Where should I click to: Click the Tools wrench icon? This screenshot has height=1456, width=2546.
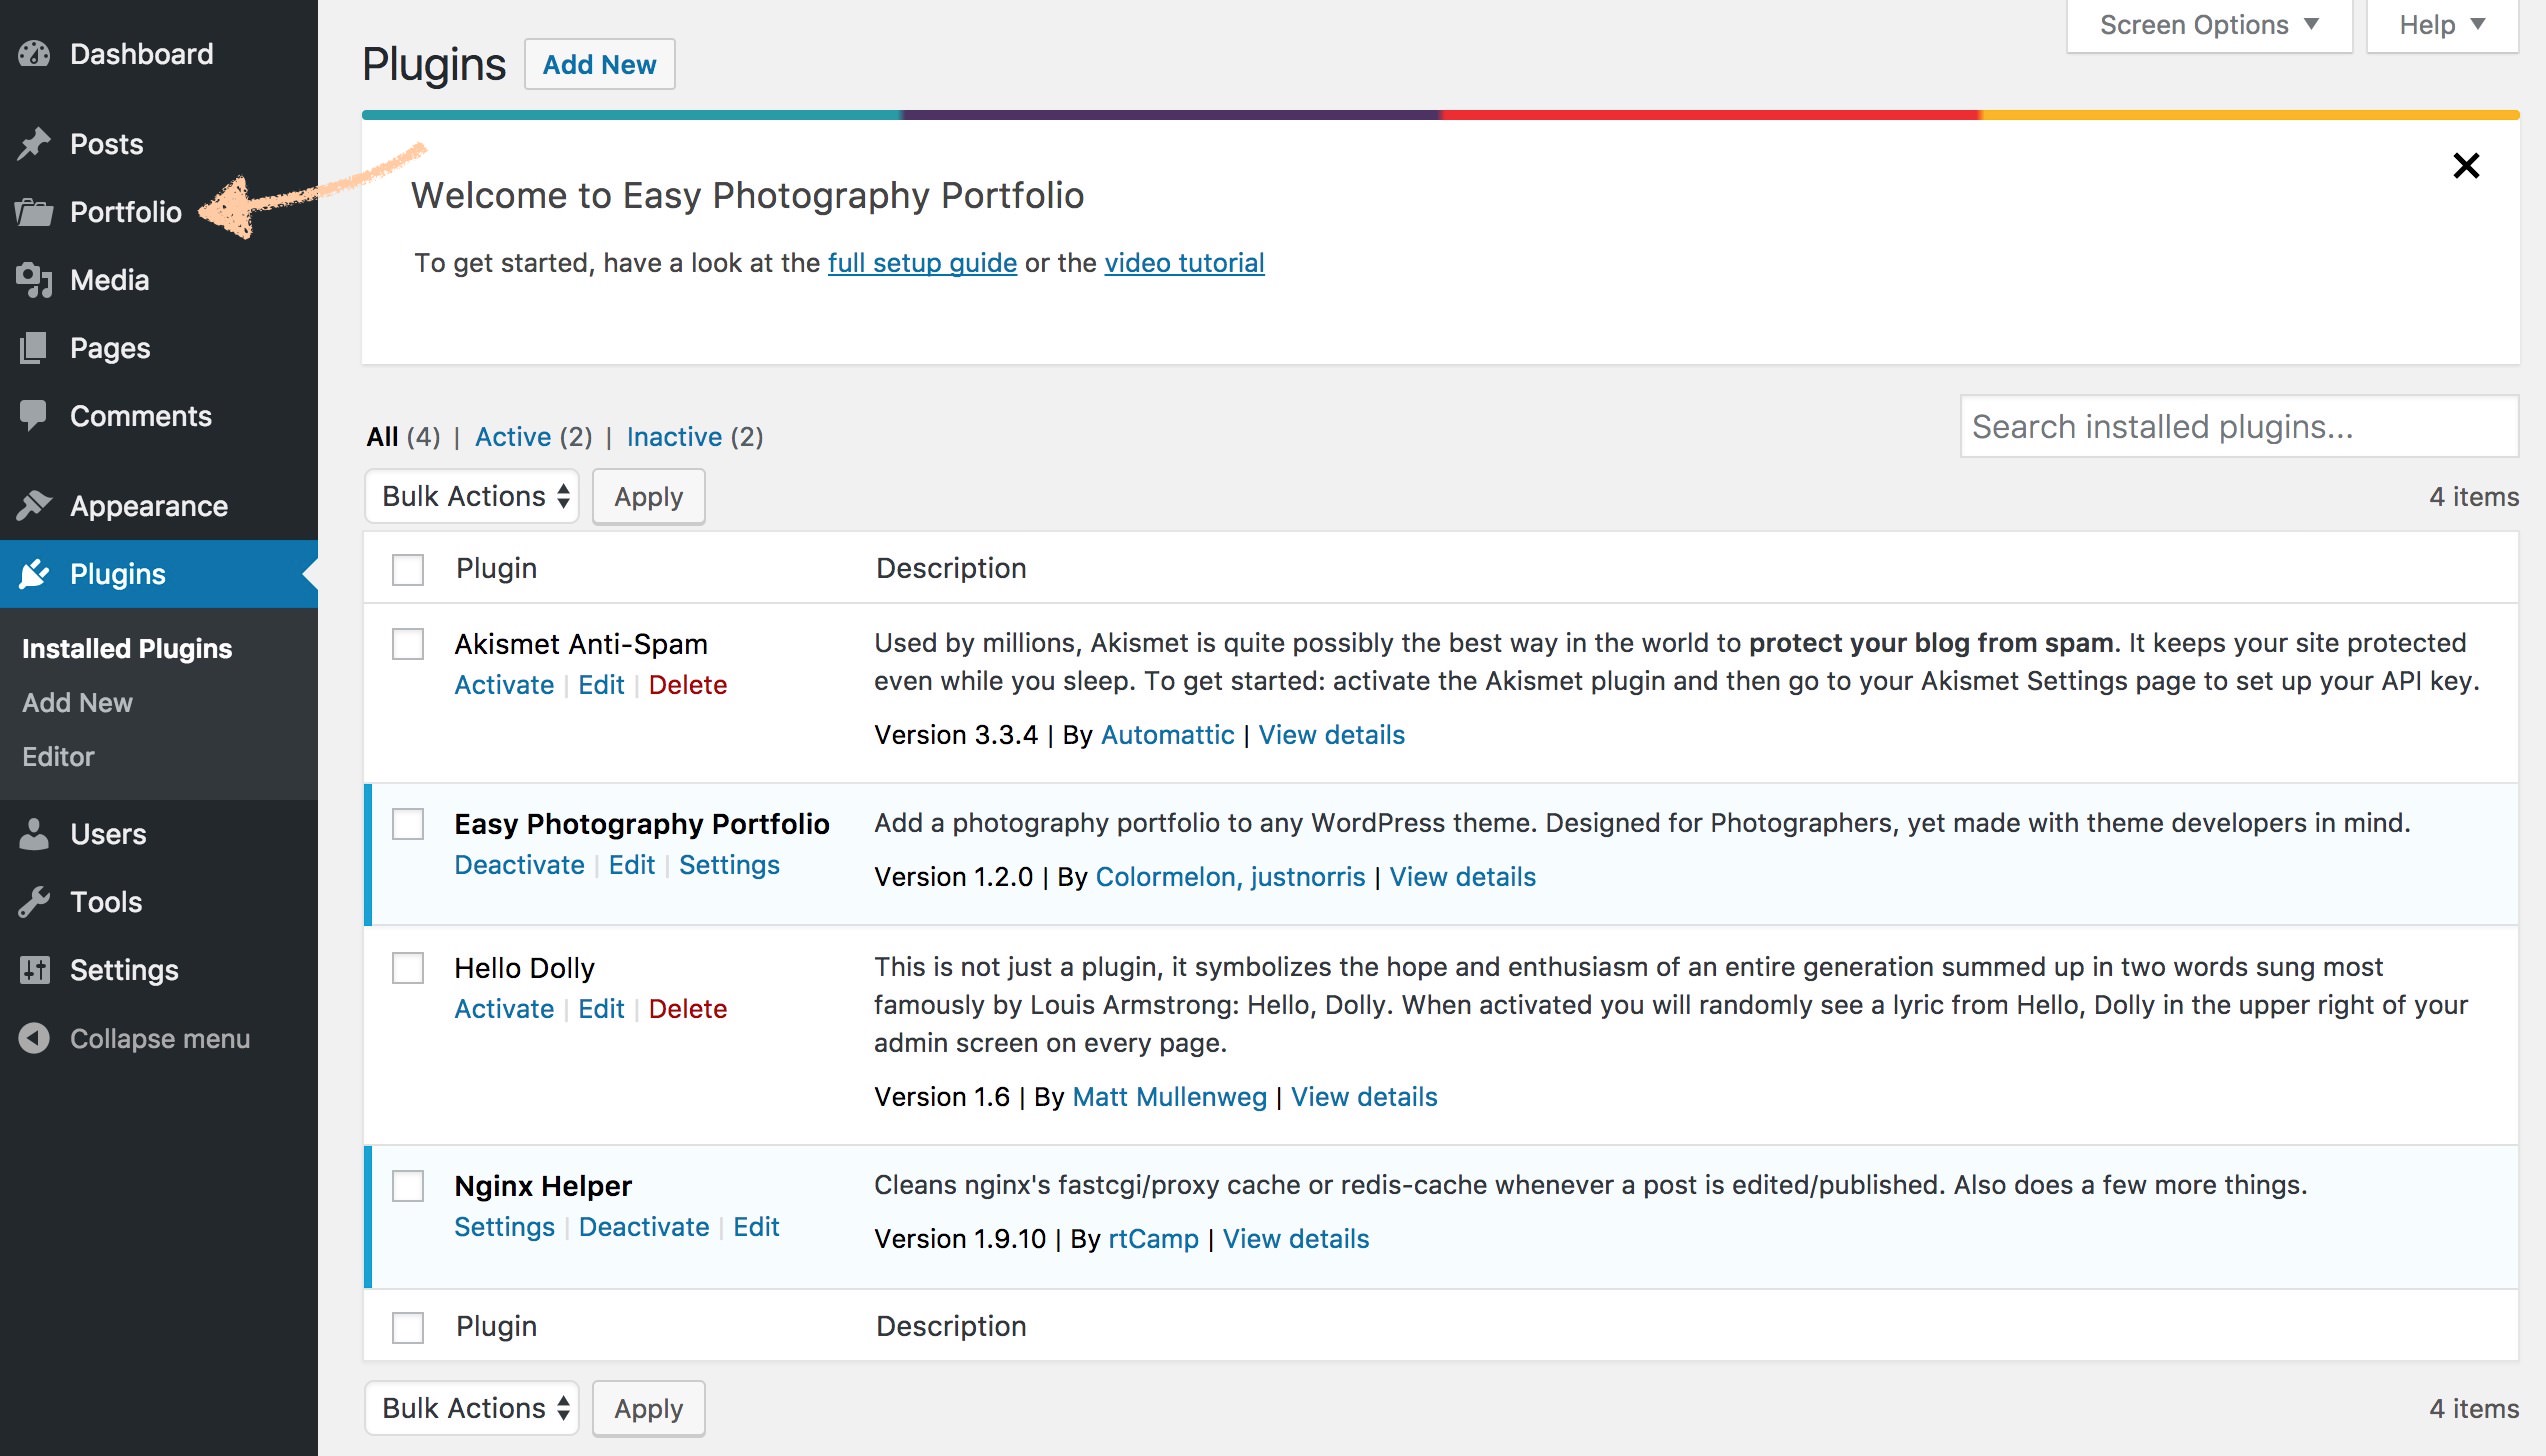(x=34, y=902)
